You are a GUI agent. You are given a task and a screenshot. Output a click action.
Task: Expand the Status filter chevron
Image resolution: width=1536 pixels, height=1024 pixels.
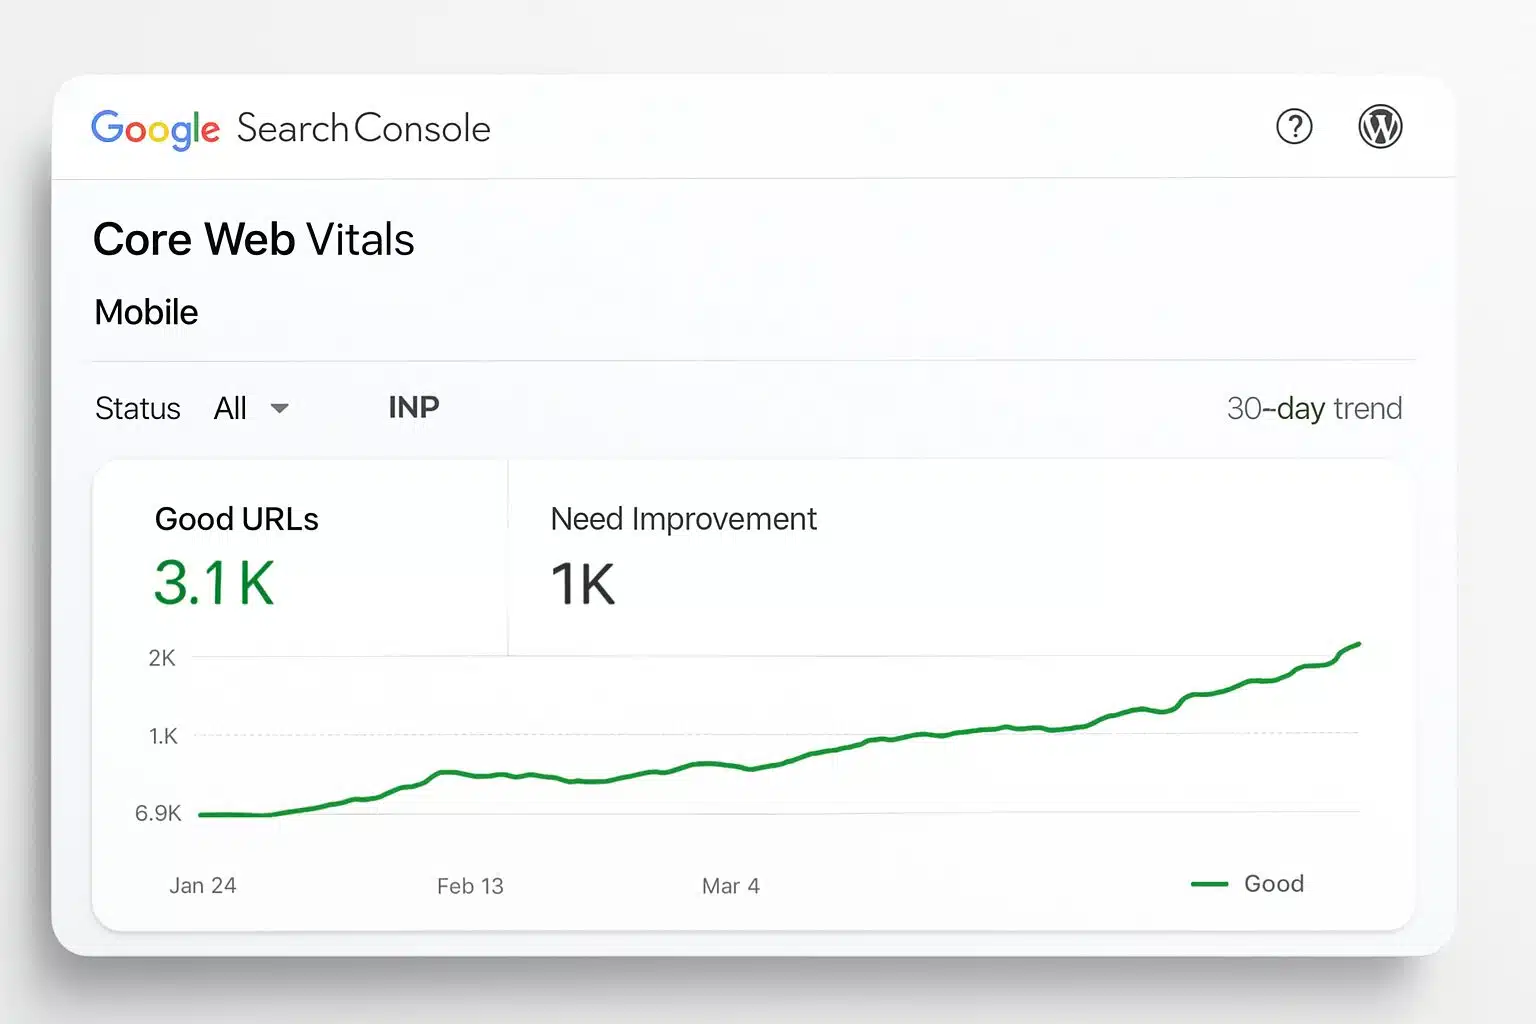click(280, 409)
